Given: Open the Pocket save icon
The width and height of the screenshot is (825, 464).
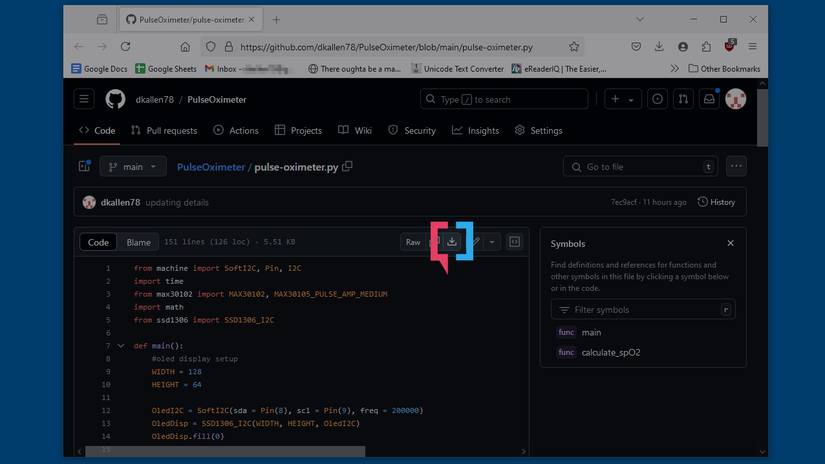Looking at the screenshot, I should (x=636, y=47).
